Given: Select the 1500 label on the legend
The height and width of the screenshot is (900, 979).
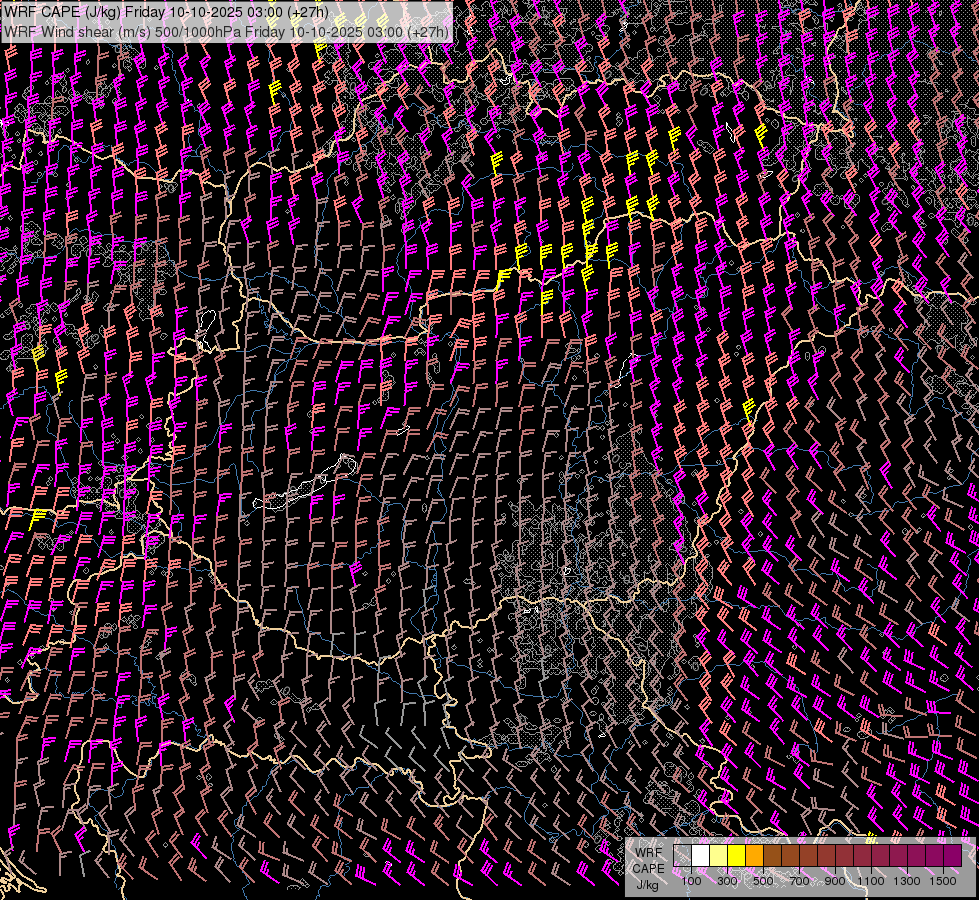Looking at the screenshot, I should 943,881.
